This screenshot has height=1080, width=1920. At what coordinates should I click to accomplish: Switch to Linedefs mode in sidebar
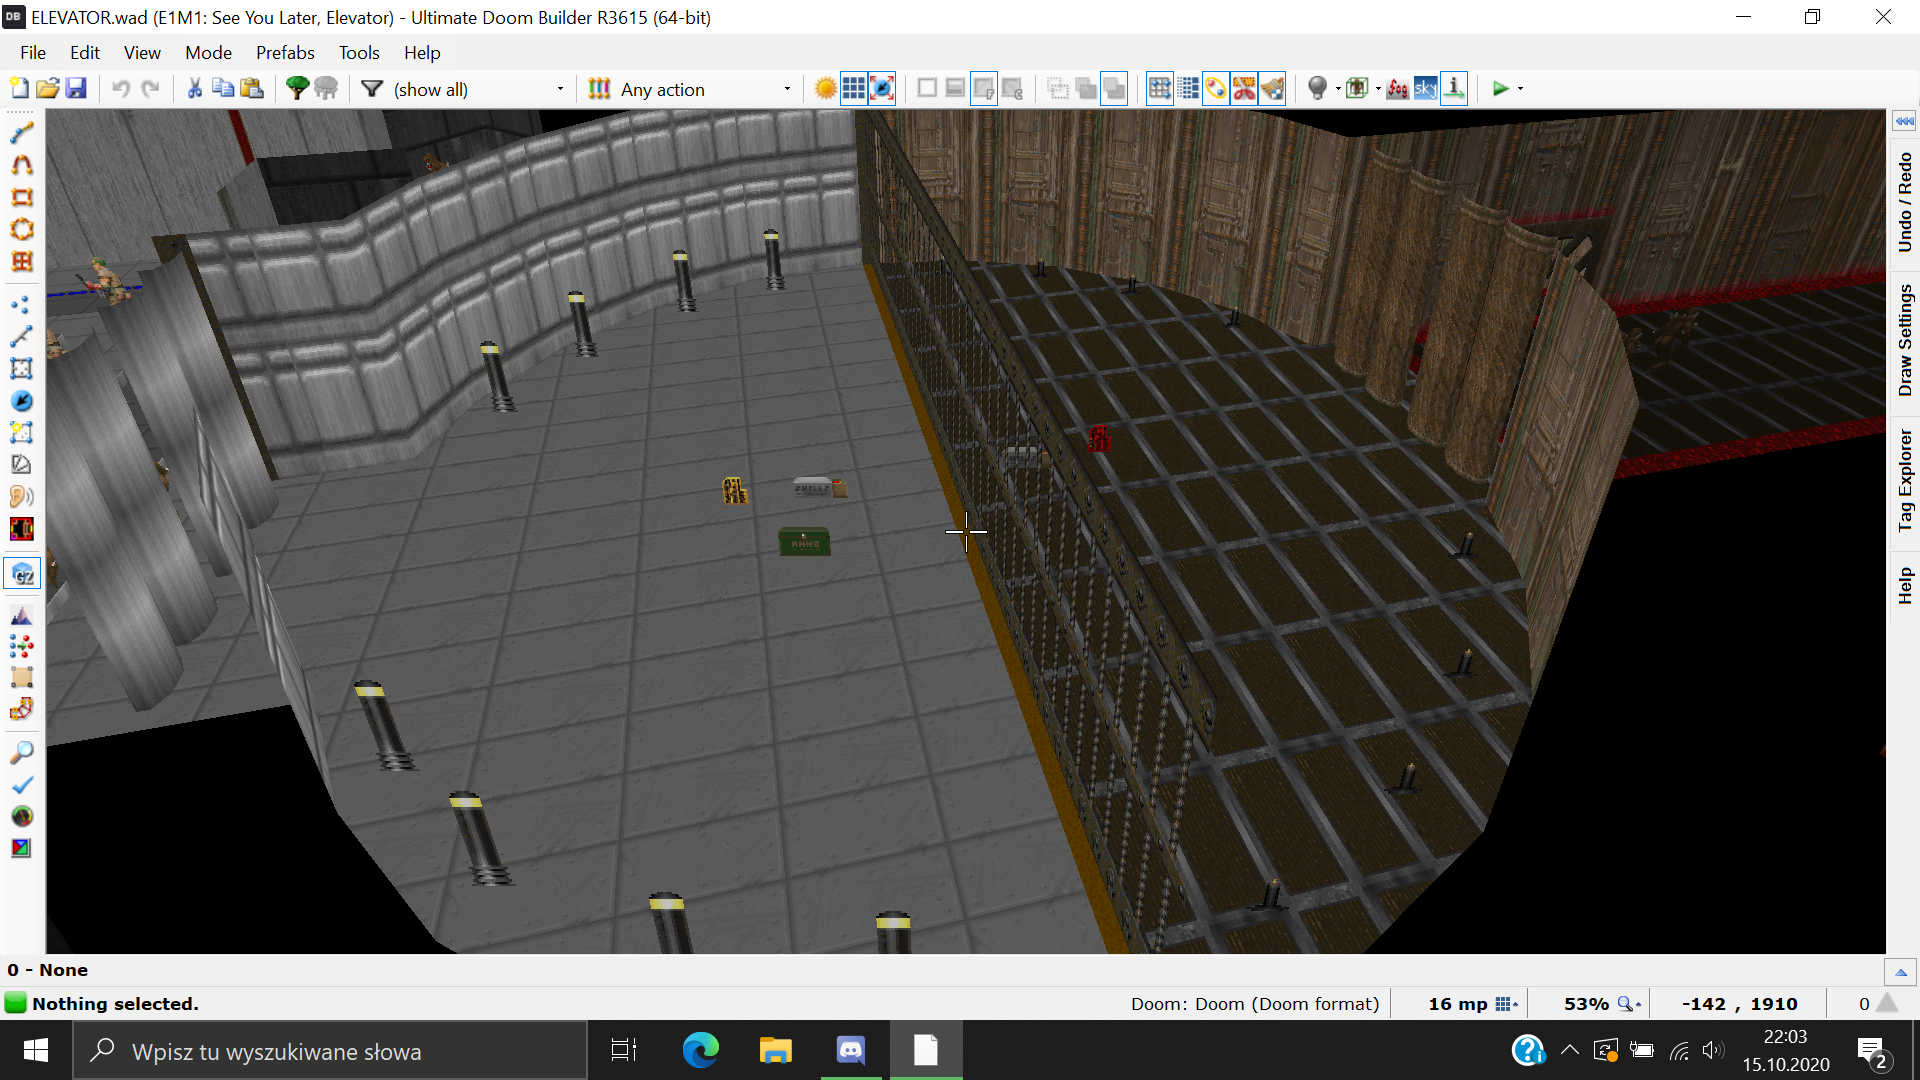22,337
